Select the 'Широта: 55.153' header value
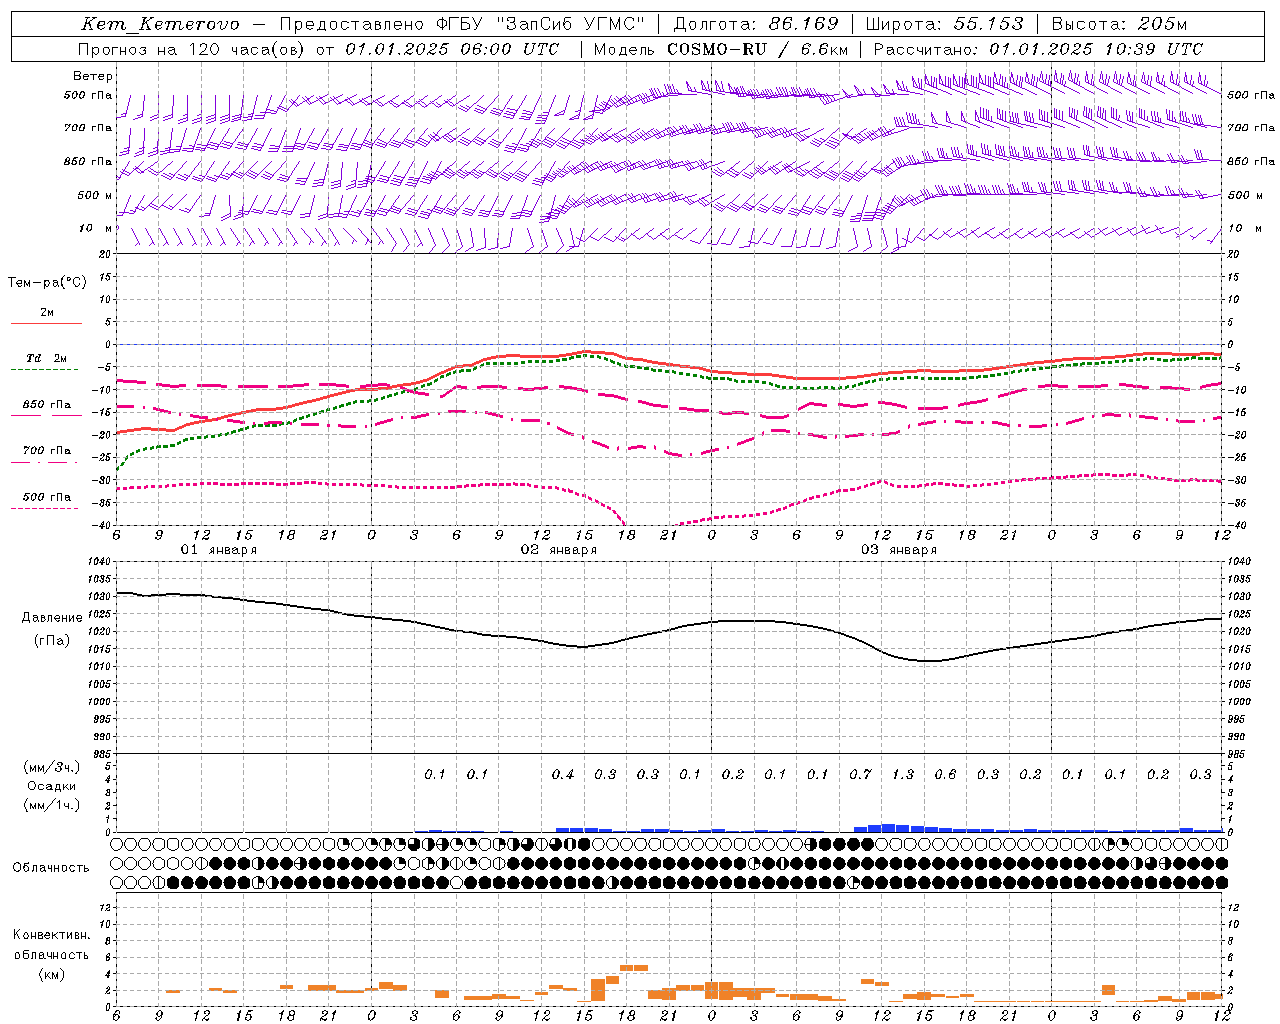Viewport: 1280px width, 1024px height. coord(944,24)
